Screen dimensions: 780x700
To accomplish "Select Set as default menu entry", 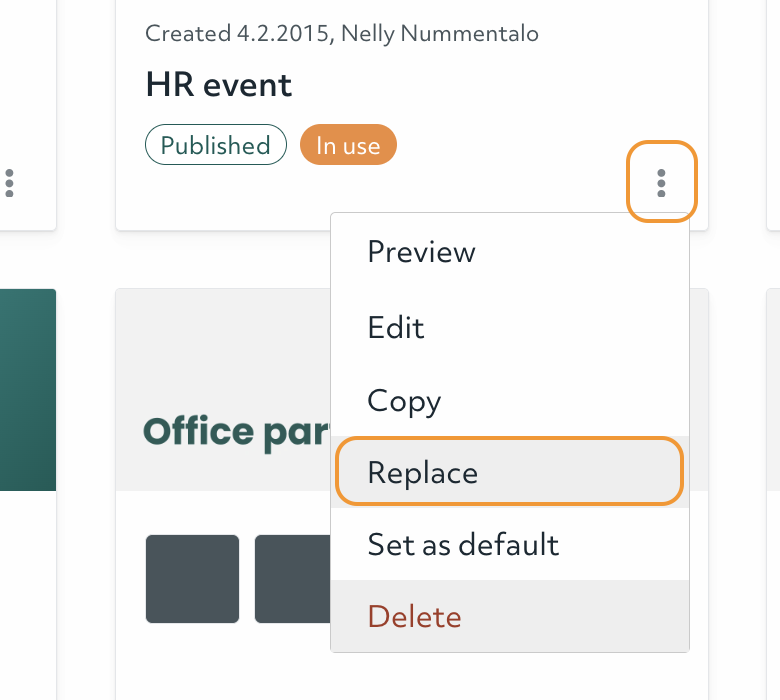I will (463, 544).
